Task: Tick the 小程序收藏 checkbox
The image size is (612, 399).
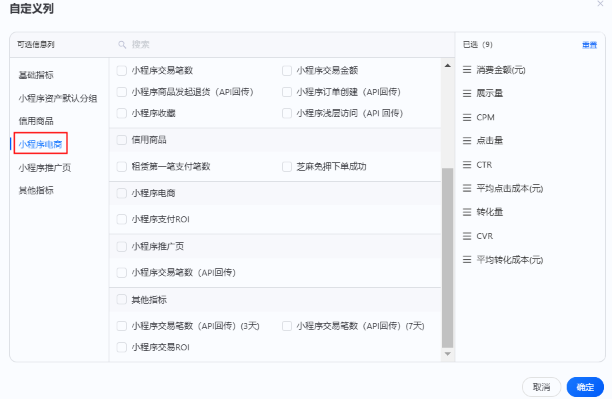Action: tap(122, 114)
